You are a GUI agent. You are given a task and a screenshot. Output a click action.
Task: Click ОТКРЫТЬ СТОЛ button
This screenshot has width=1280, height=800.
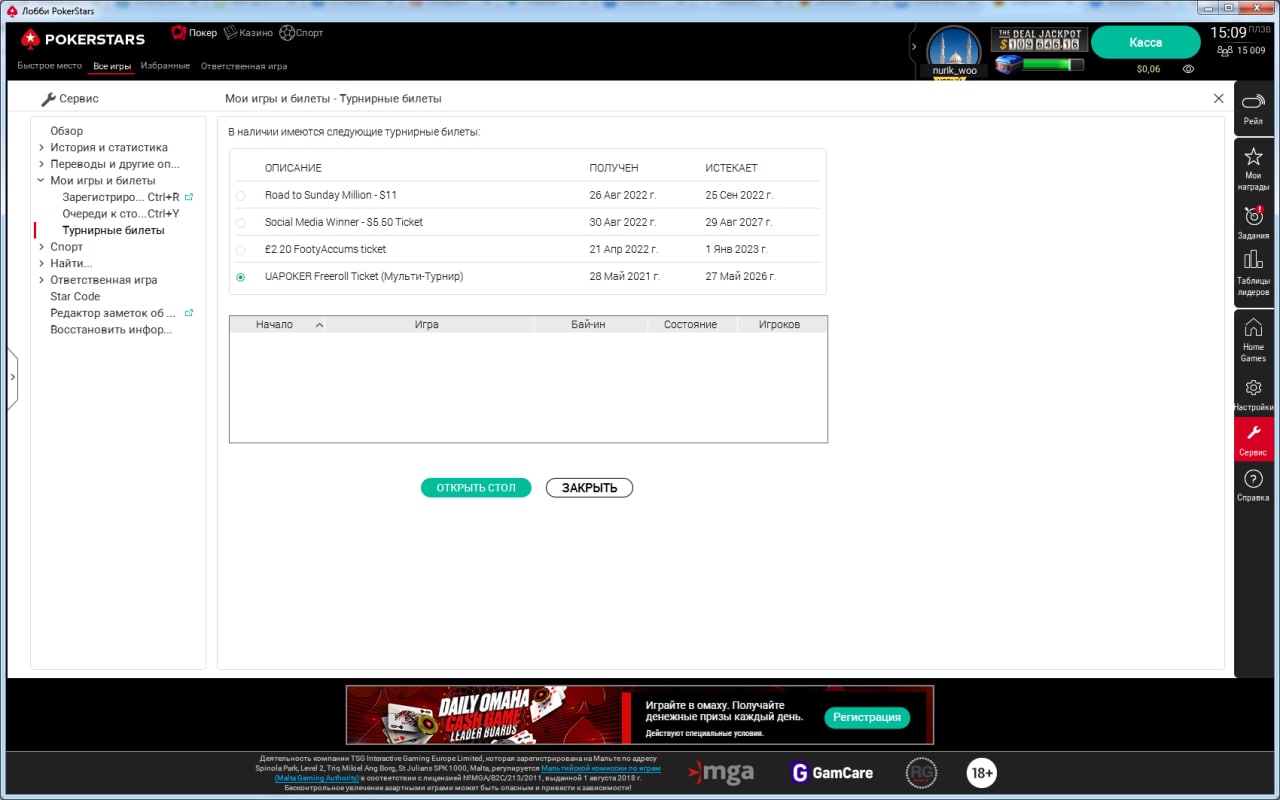click(476, 488)
